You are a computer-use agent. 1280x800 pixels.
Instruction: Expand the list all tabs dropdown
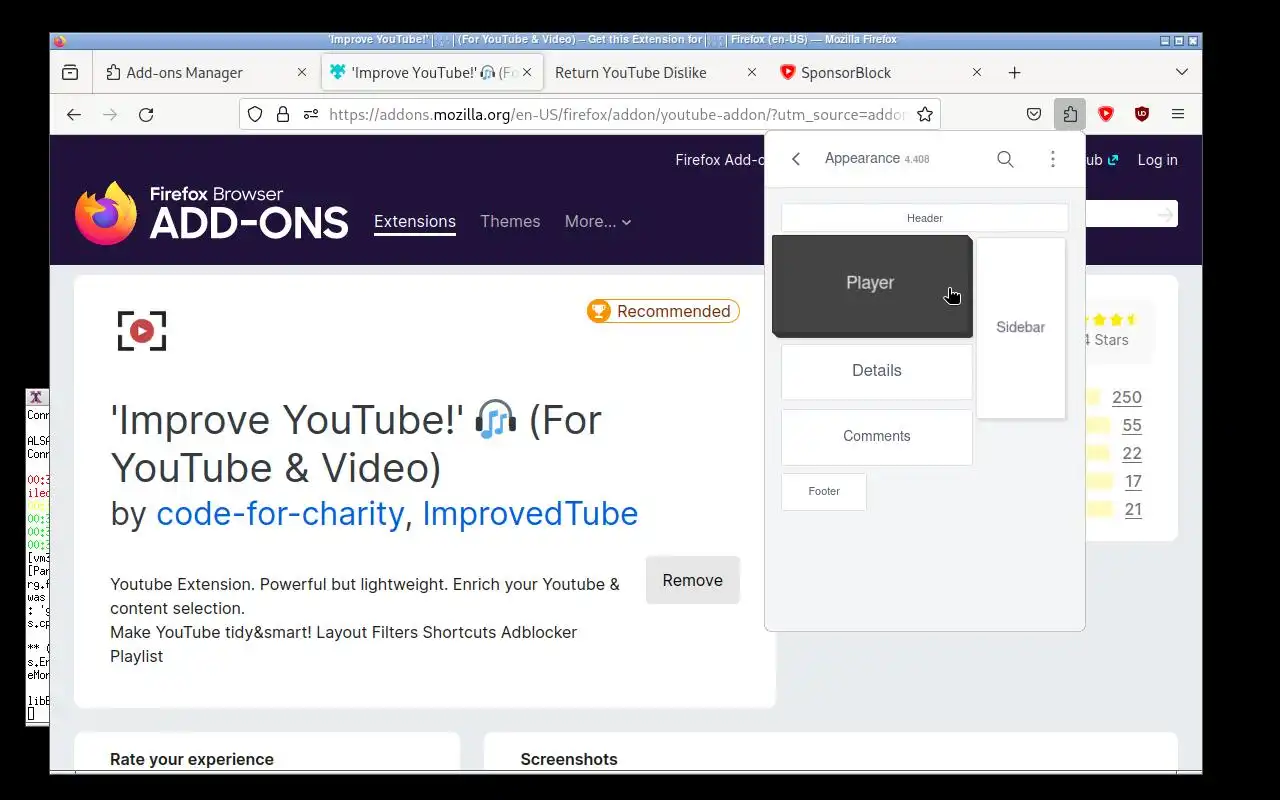[1181, 72]
